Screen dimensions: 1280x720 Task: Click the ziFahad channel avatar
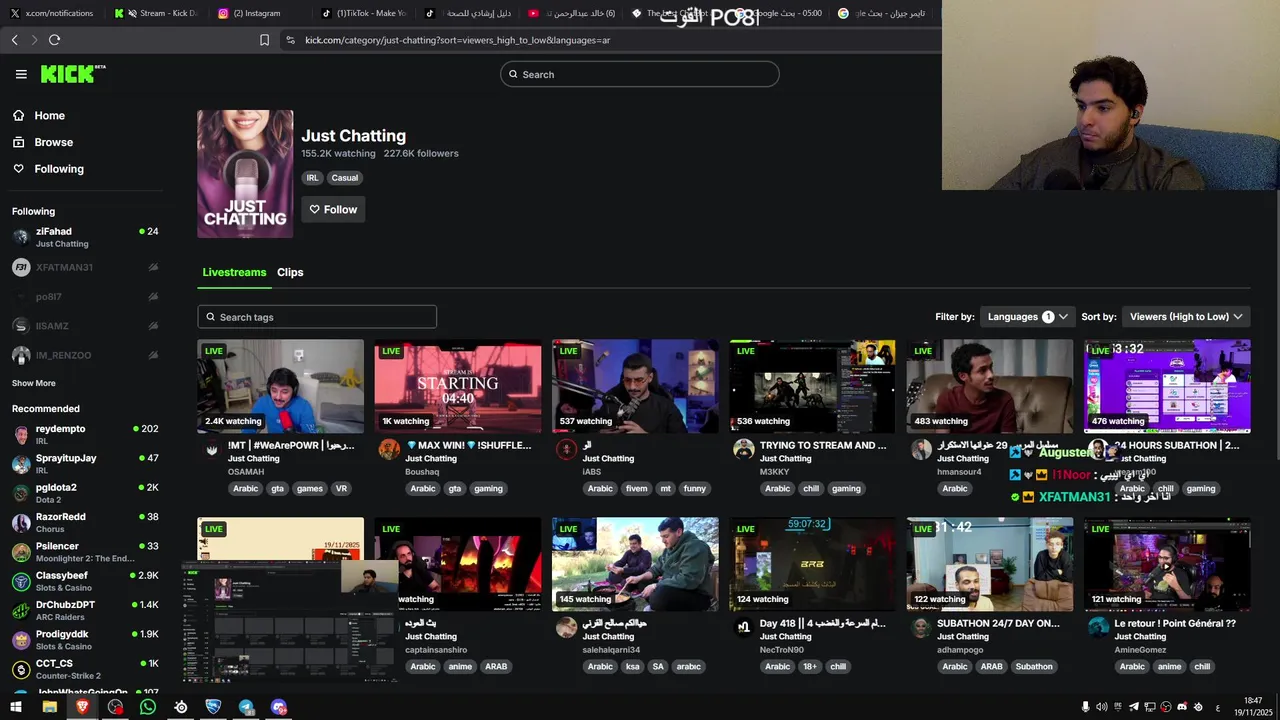coord(21,237)
